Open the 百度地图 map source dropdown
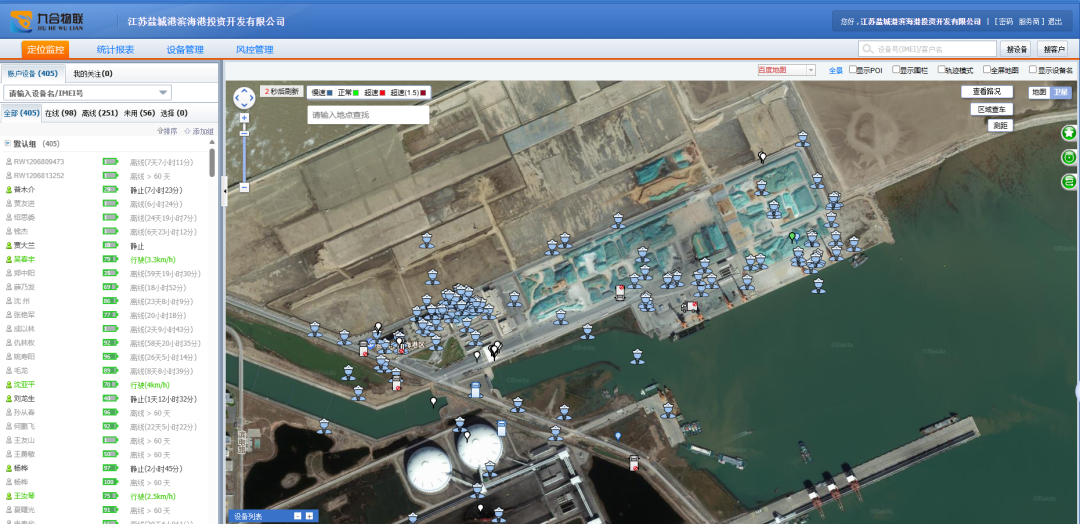This screenshot has height=524, width=1080. [786, 70]
